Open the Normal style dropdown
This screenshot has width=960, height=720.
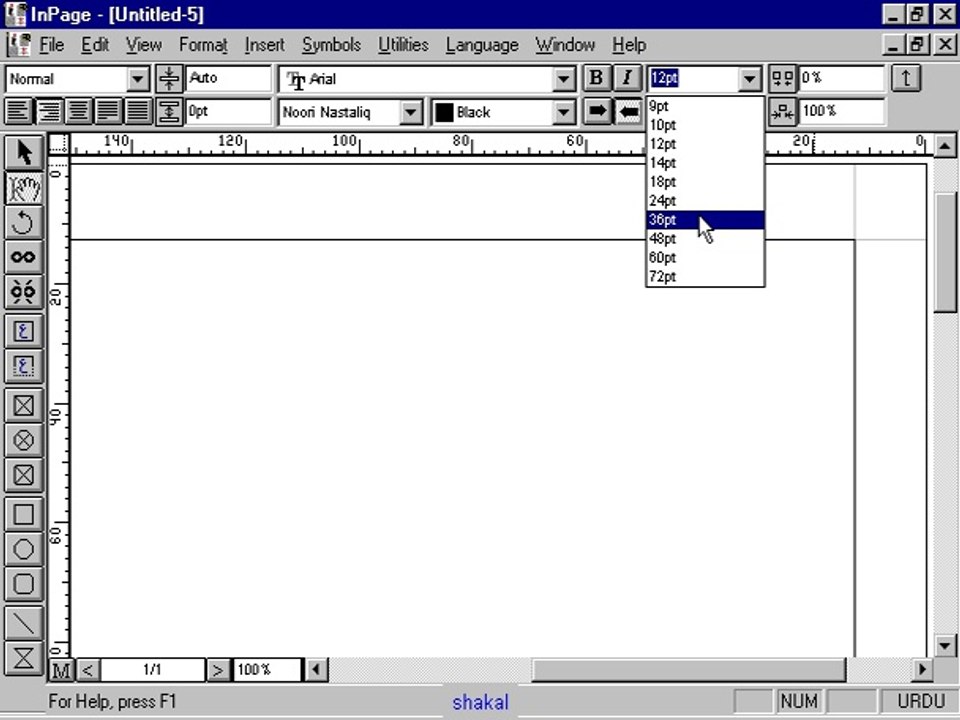(x=138, y=79)
